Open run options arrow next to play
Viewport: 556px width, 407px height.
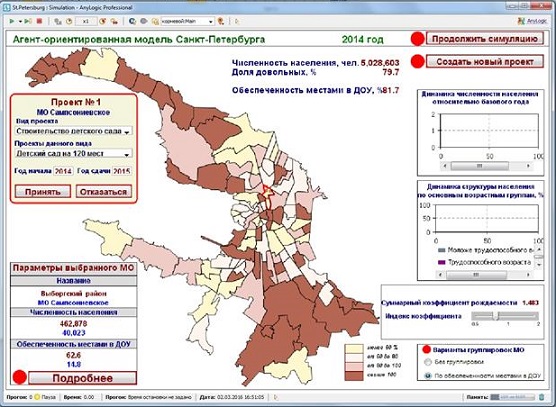(20, 22)
